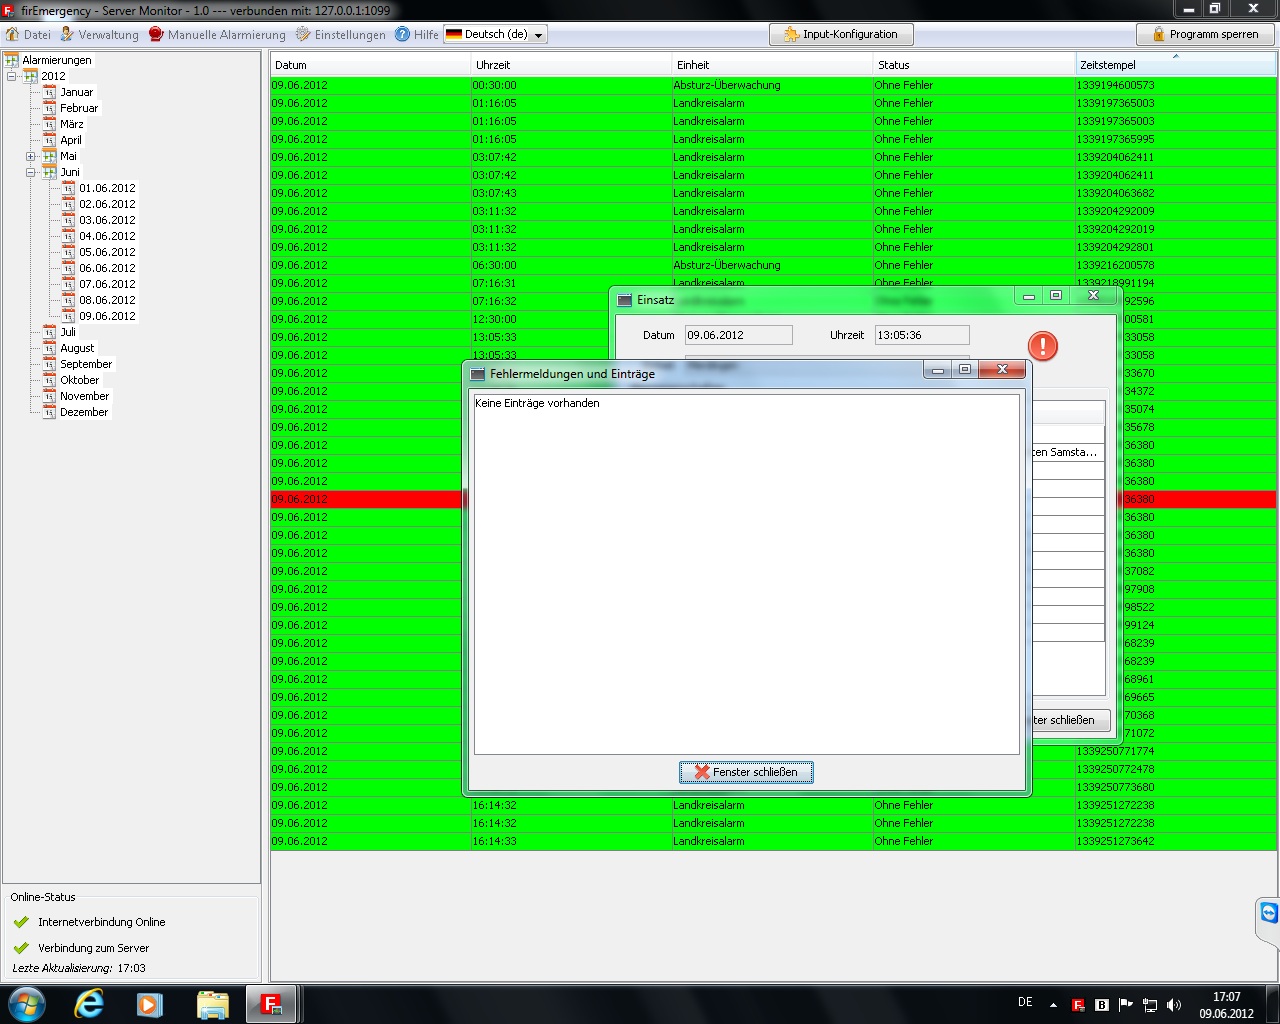Open Windows Explorer folder icon in taskbar
Viewport: 1280px width, 1024px height.
tap(212, 1004)
